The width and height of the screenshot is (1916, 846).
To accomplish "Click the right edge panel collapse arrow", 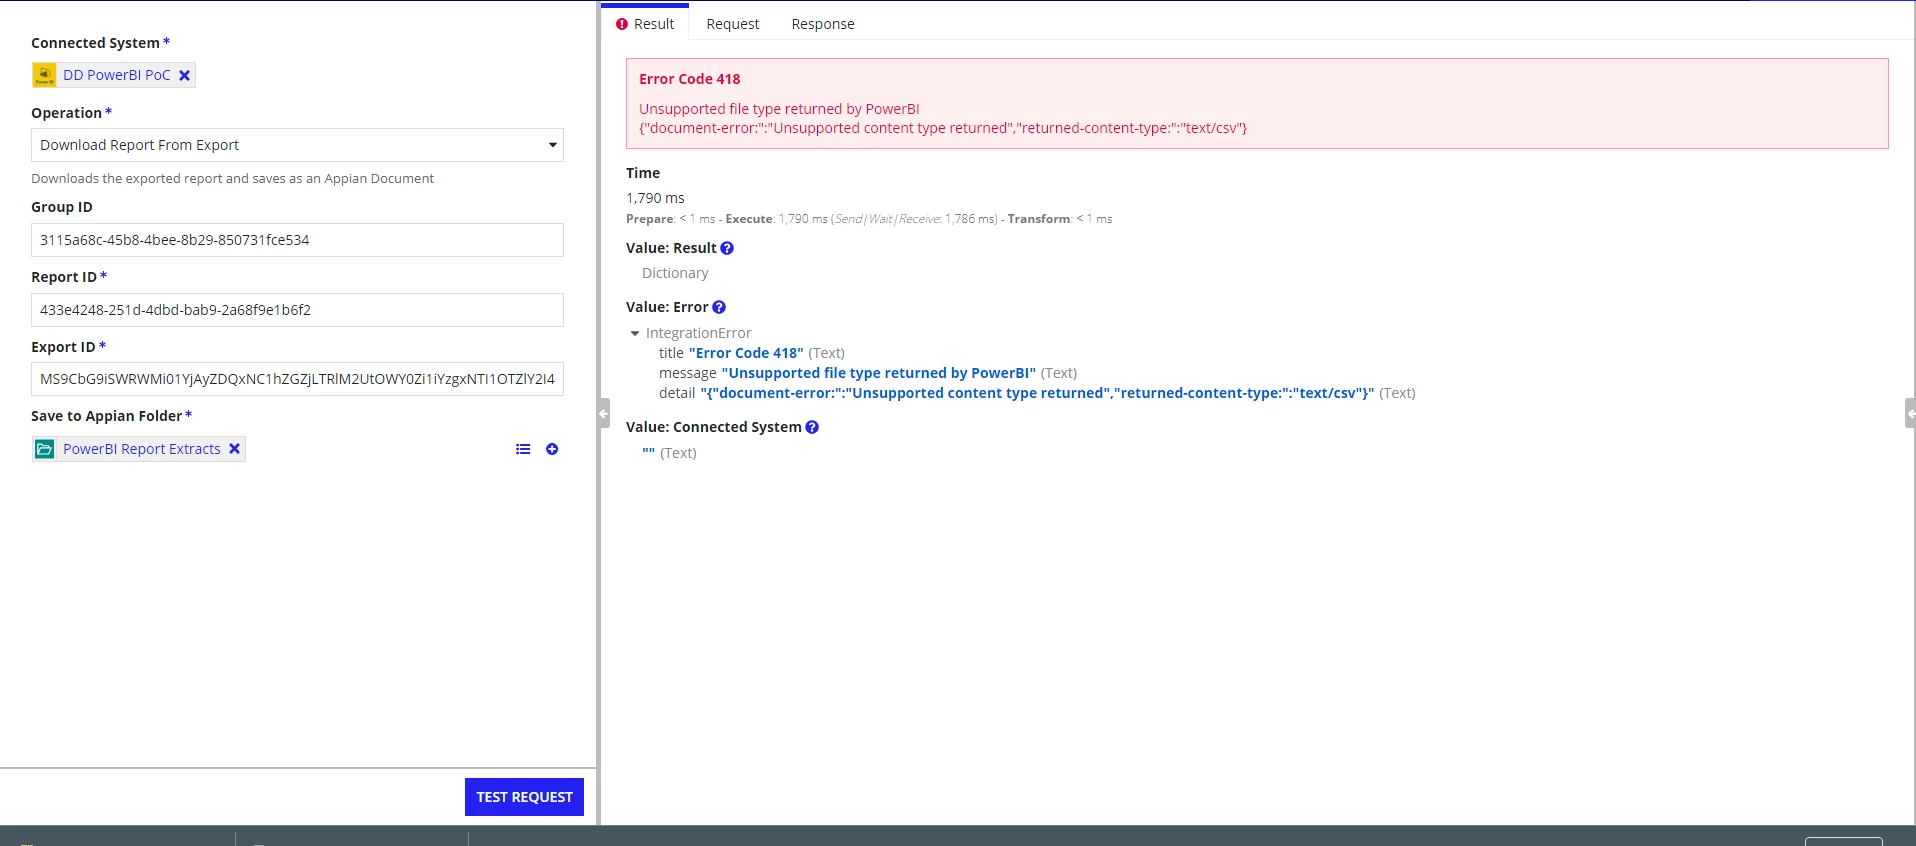I will 1911,413.
